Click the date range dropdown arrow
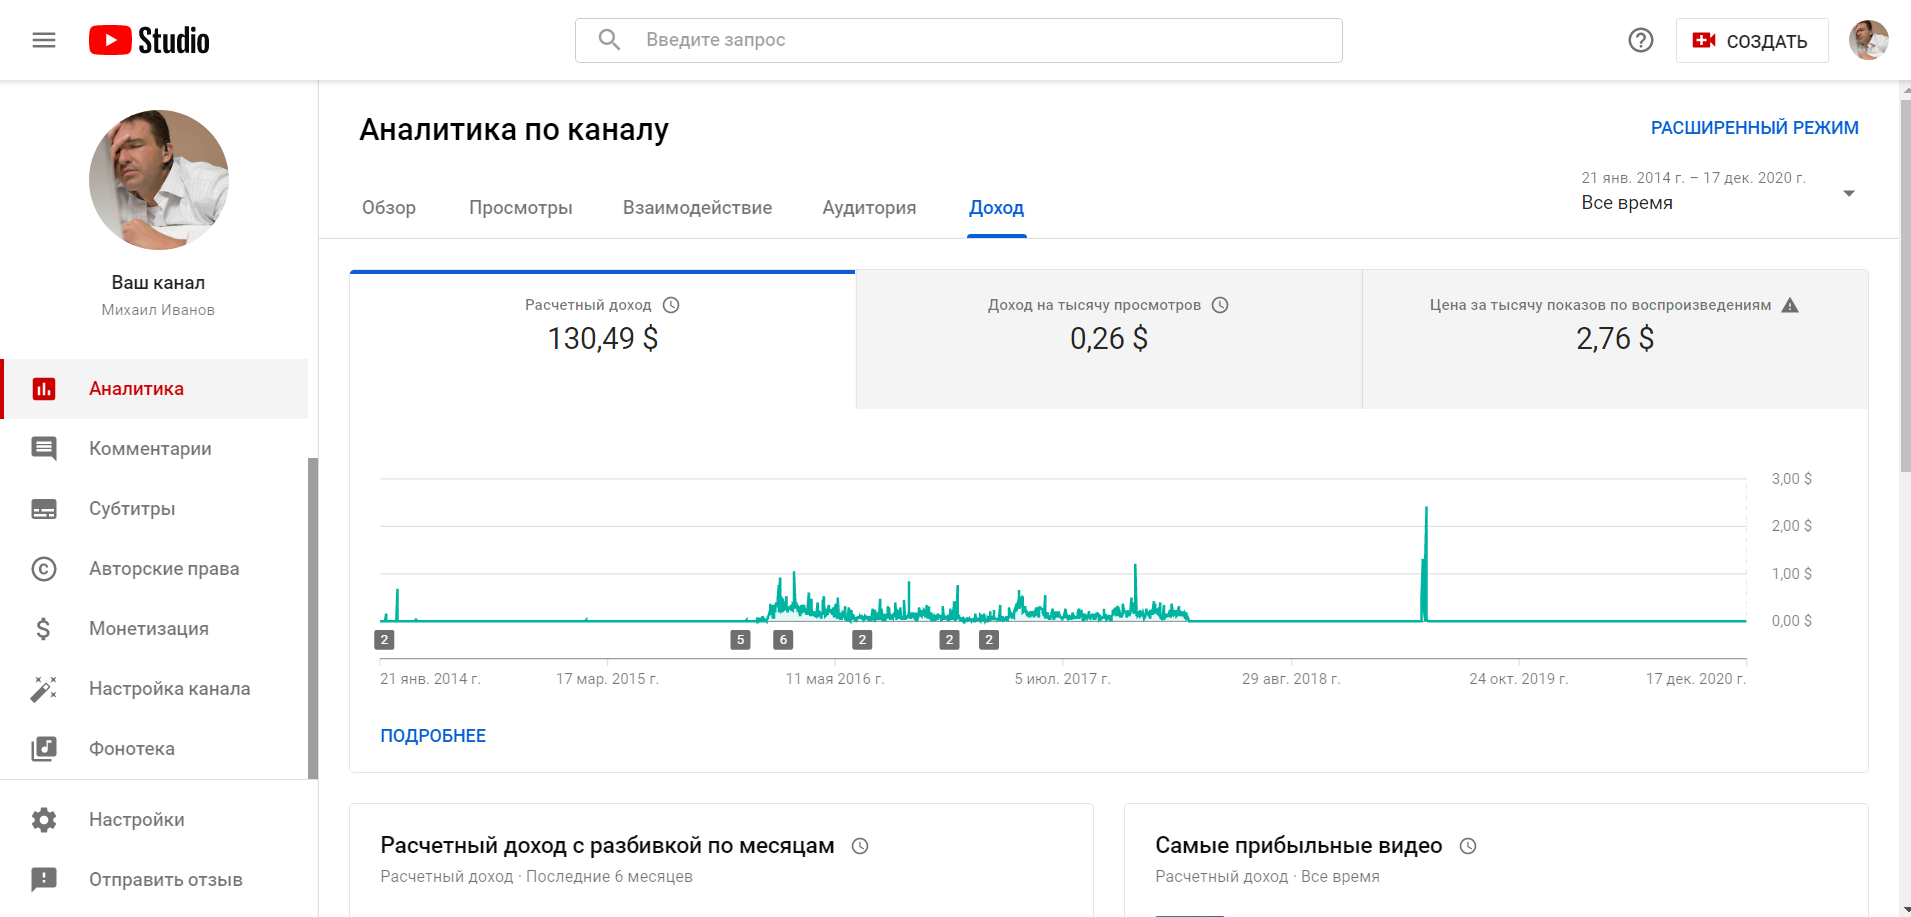Image resolution: width=1911 pixels, height=917 pixels. click(1849, 193)
